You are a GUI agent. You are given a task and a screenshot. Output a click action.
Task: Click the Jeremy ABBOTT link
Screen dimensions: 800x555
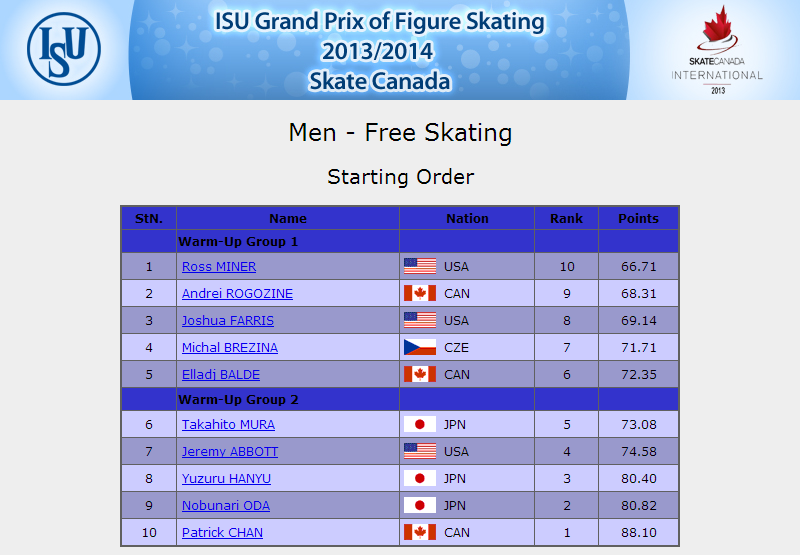tap(230, 452)
